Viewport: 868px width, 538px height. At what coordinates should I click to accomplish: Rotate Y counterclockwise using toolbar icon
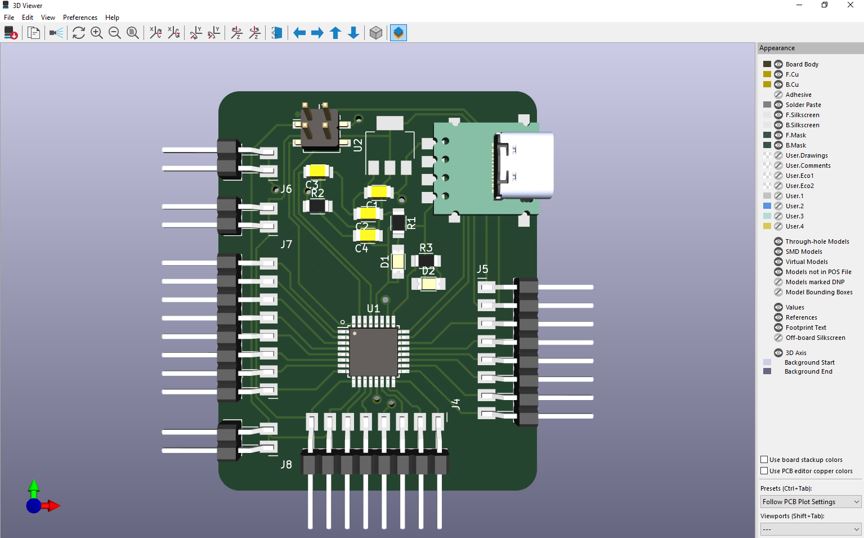click(x=214, y=33)
